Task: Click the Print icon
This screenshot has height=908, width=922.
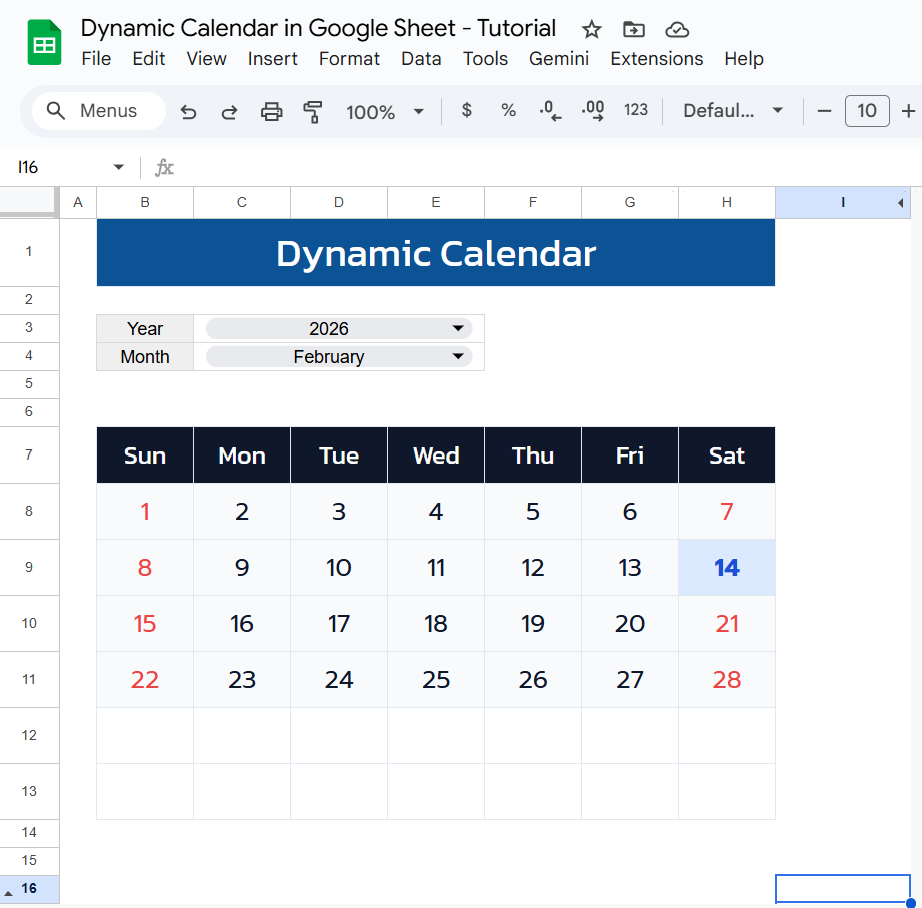Action: pyautogui.click(x=271, y=112)
